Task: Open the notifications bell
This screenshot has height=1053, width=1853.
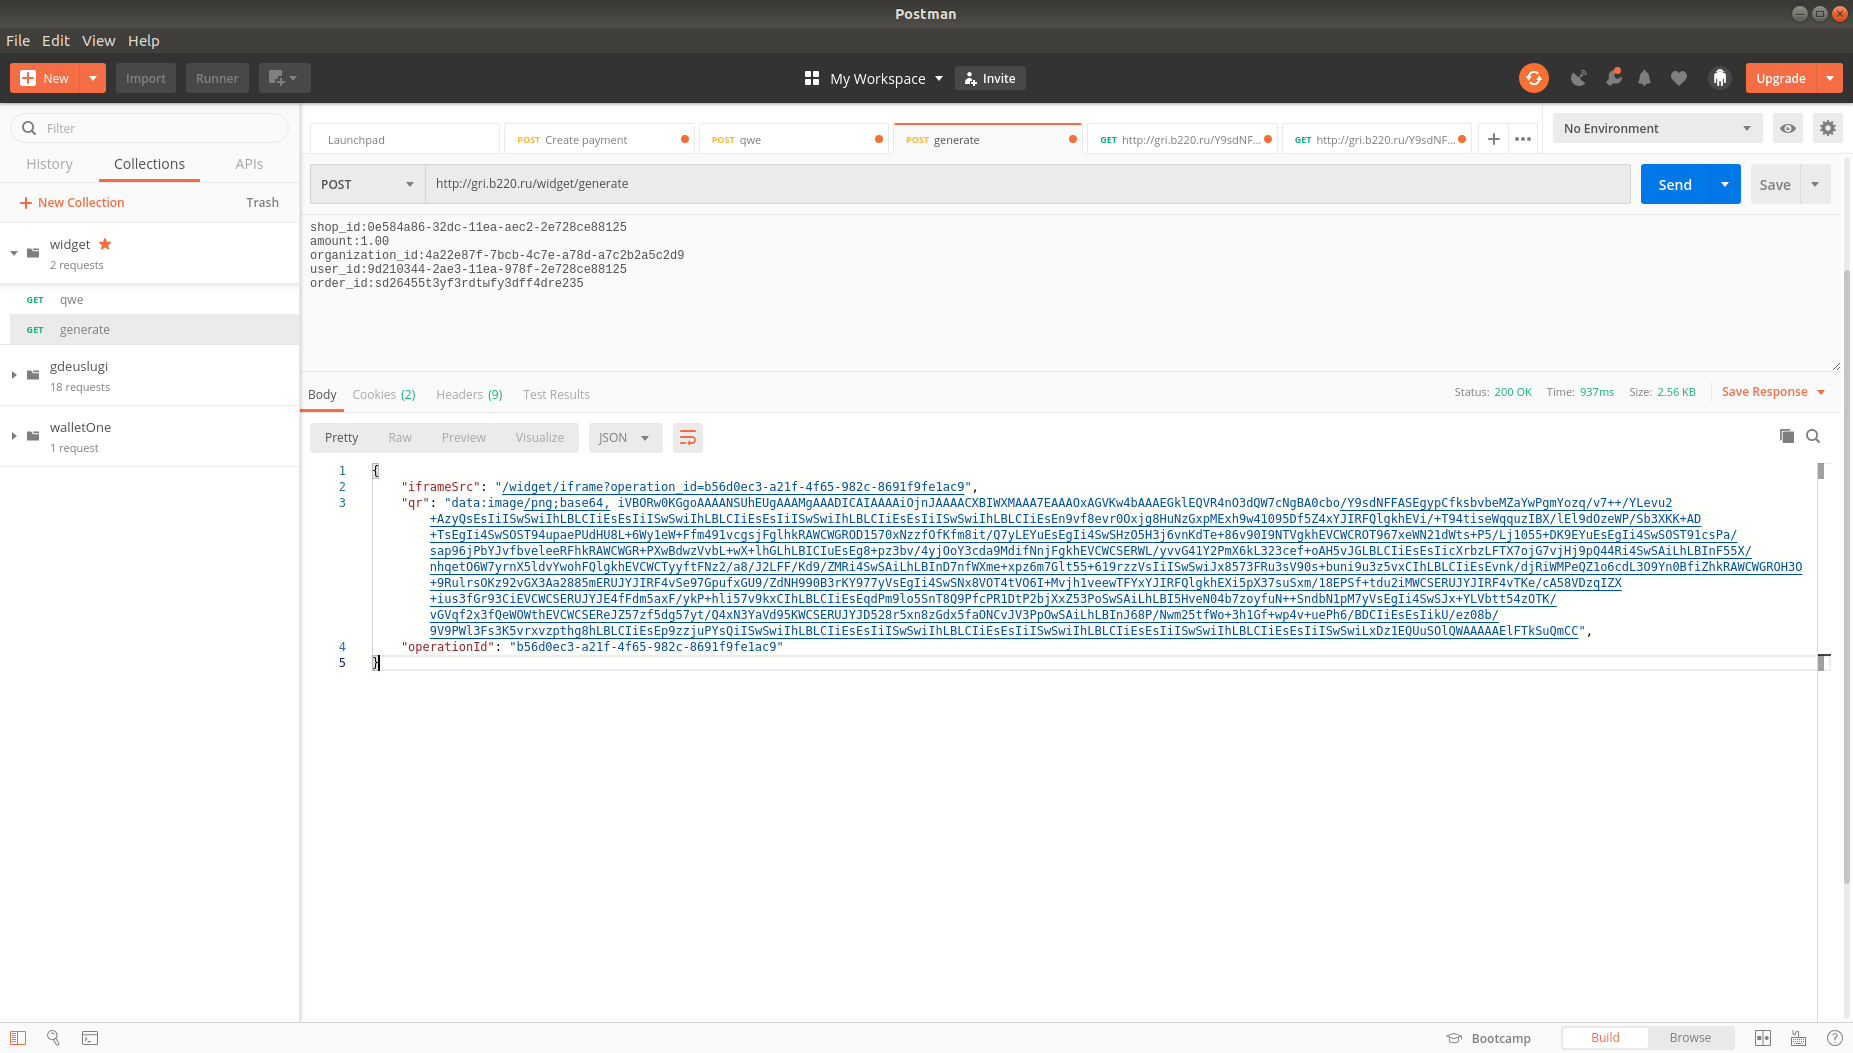Action: (x=1645, y=78)
